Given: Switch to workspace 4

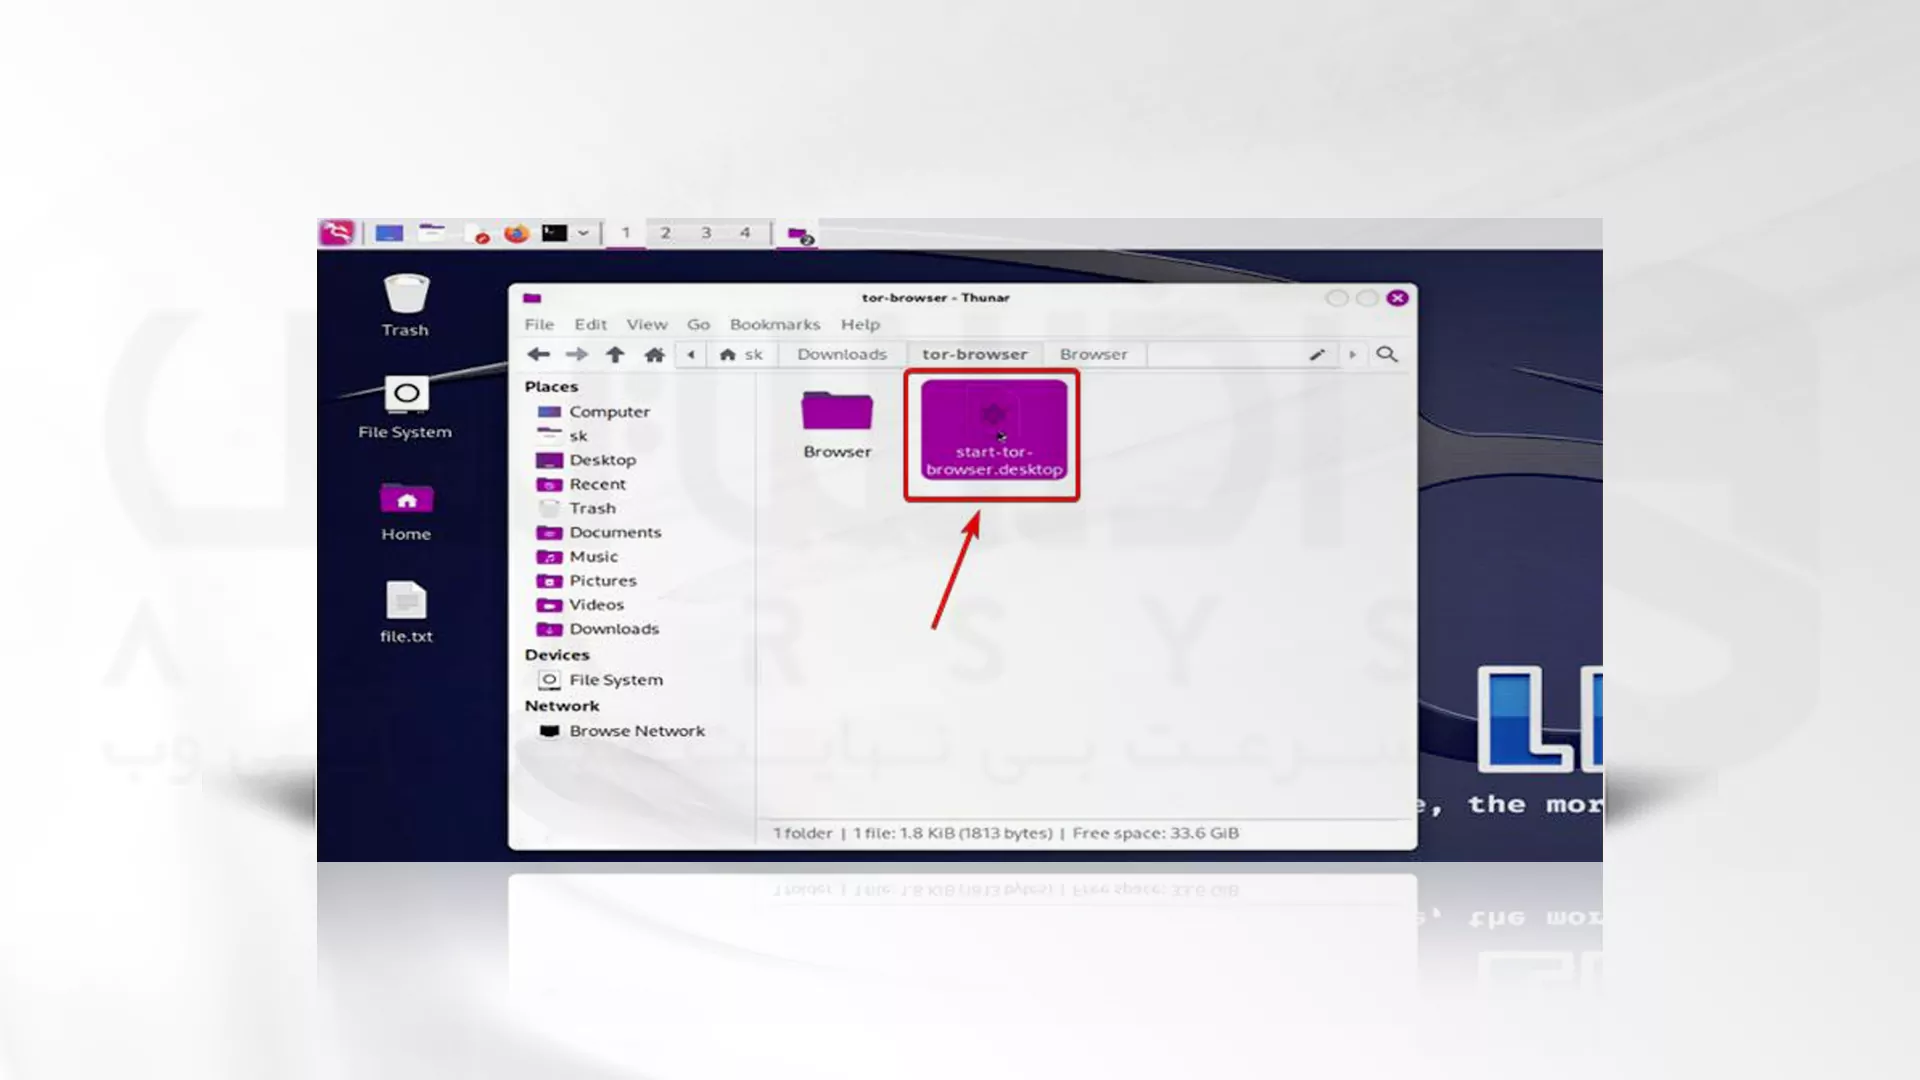Looking at the screenshot, I should click(x=745, y=233).
